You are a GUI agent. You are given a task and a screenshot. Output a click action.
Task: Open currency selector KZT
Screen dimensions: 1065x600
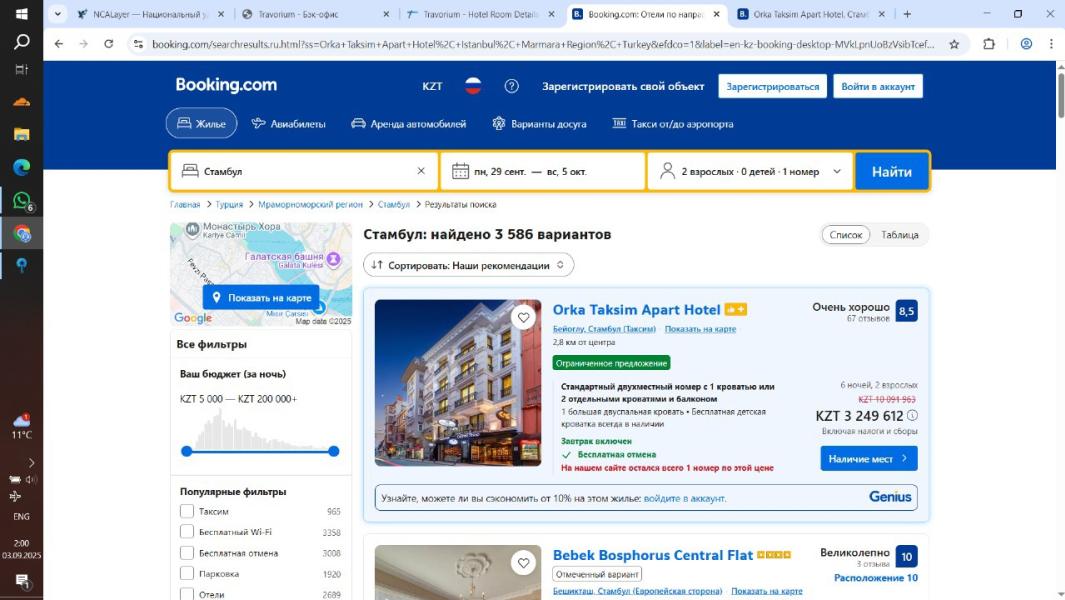point(432,86)
